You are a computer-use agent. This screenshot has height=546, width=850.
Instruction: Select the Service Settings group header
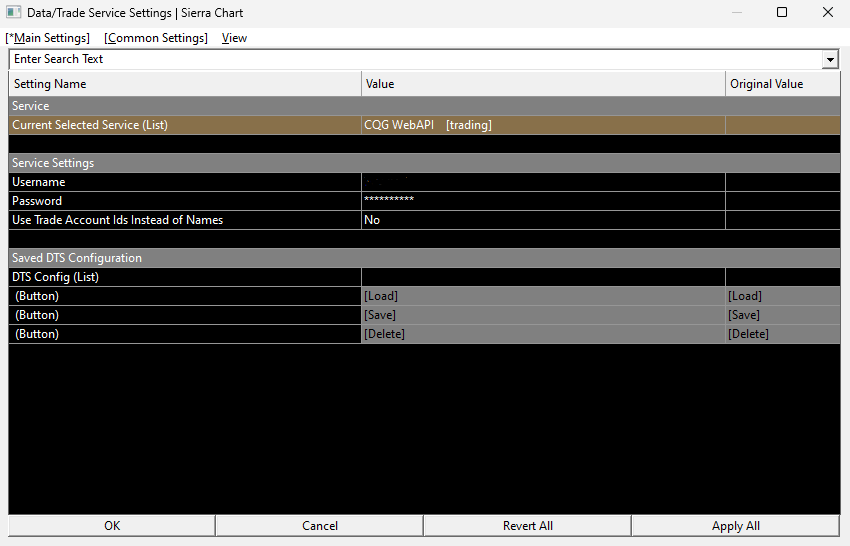click(424, 163)
